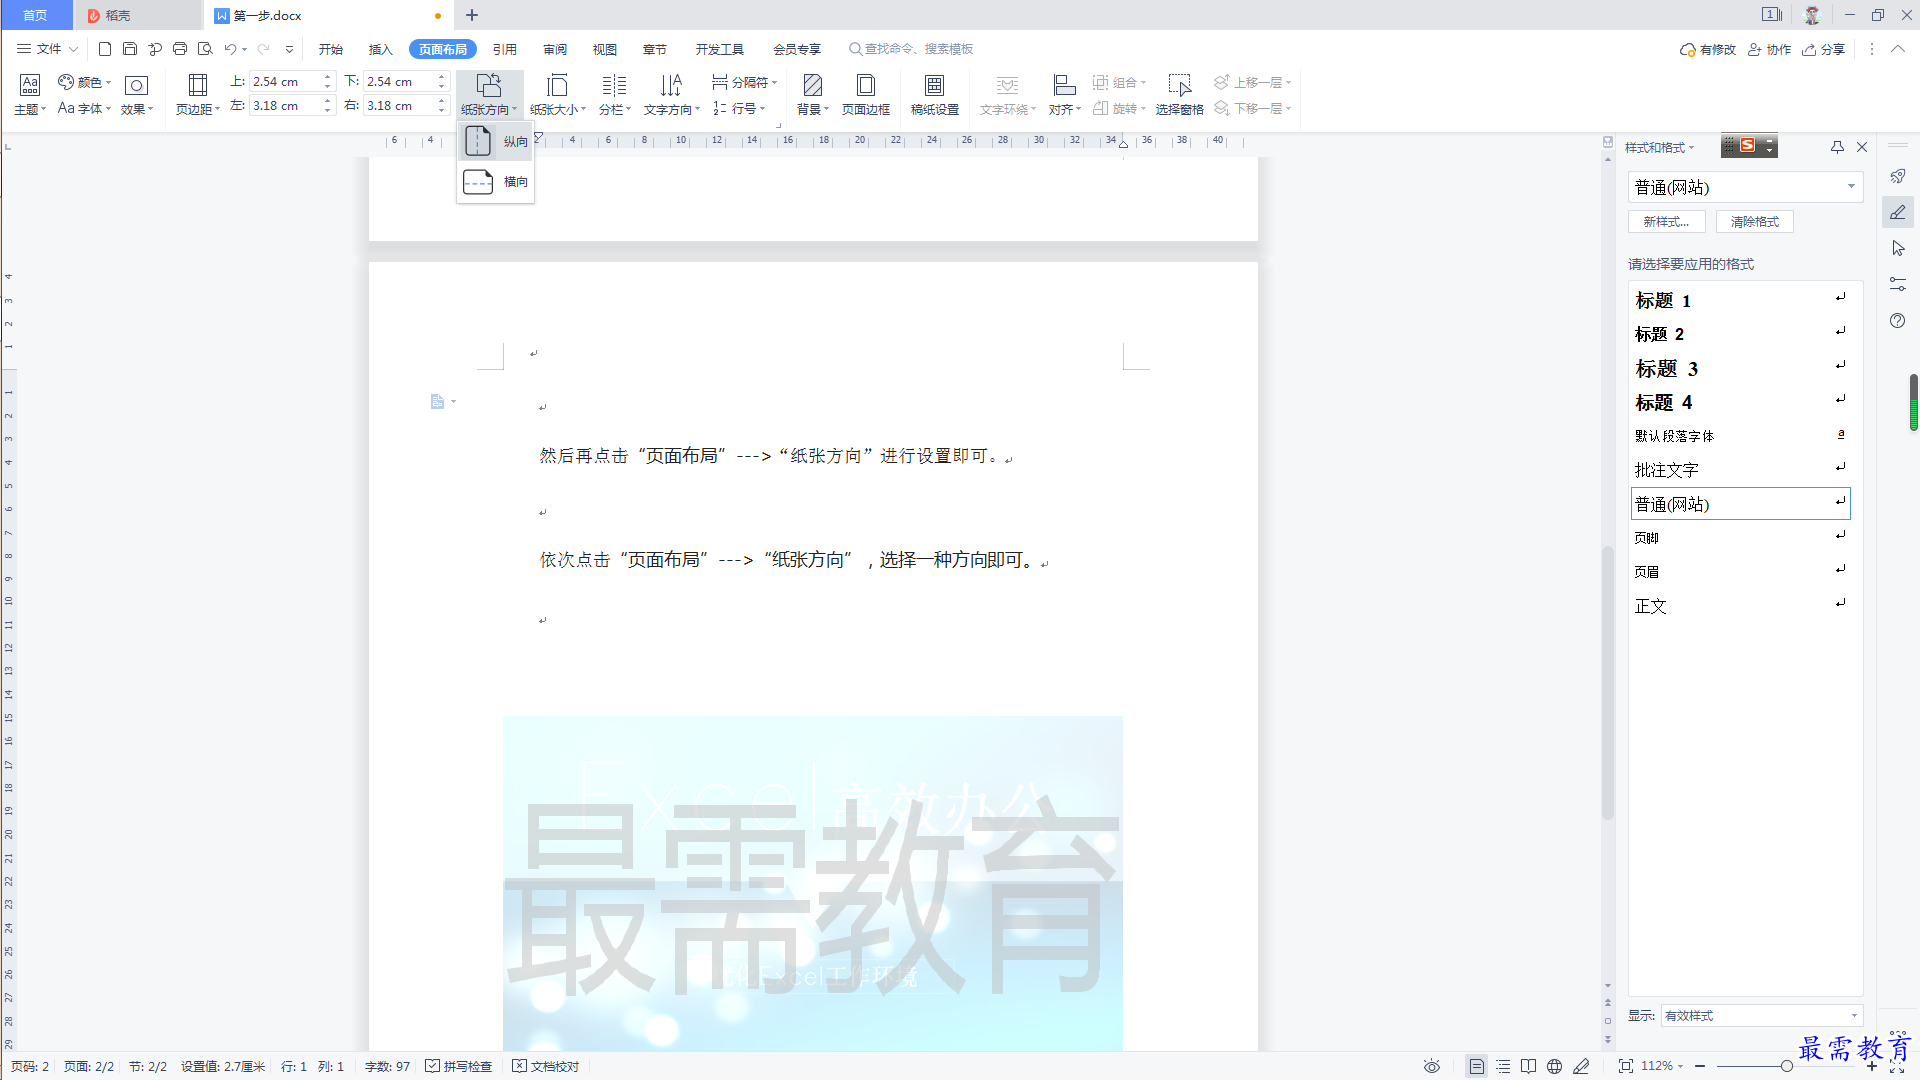Click the eye-protection mode icon in status bar
The image size is (1920, 1080).
coord(1432,1066)
